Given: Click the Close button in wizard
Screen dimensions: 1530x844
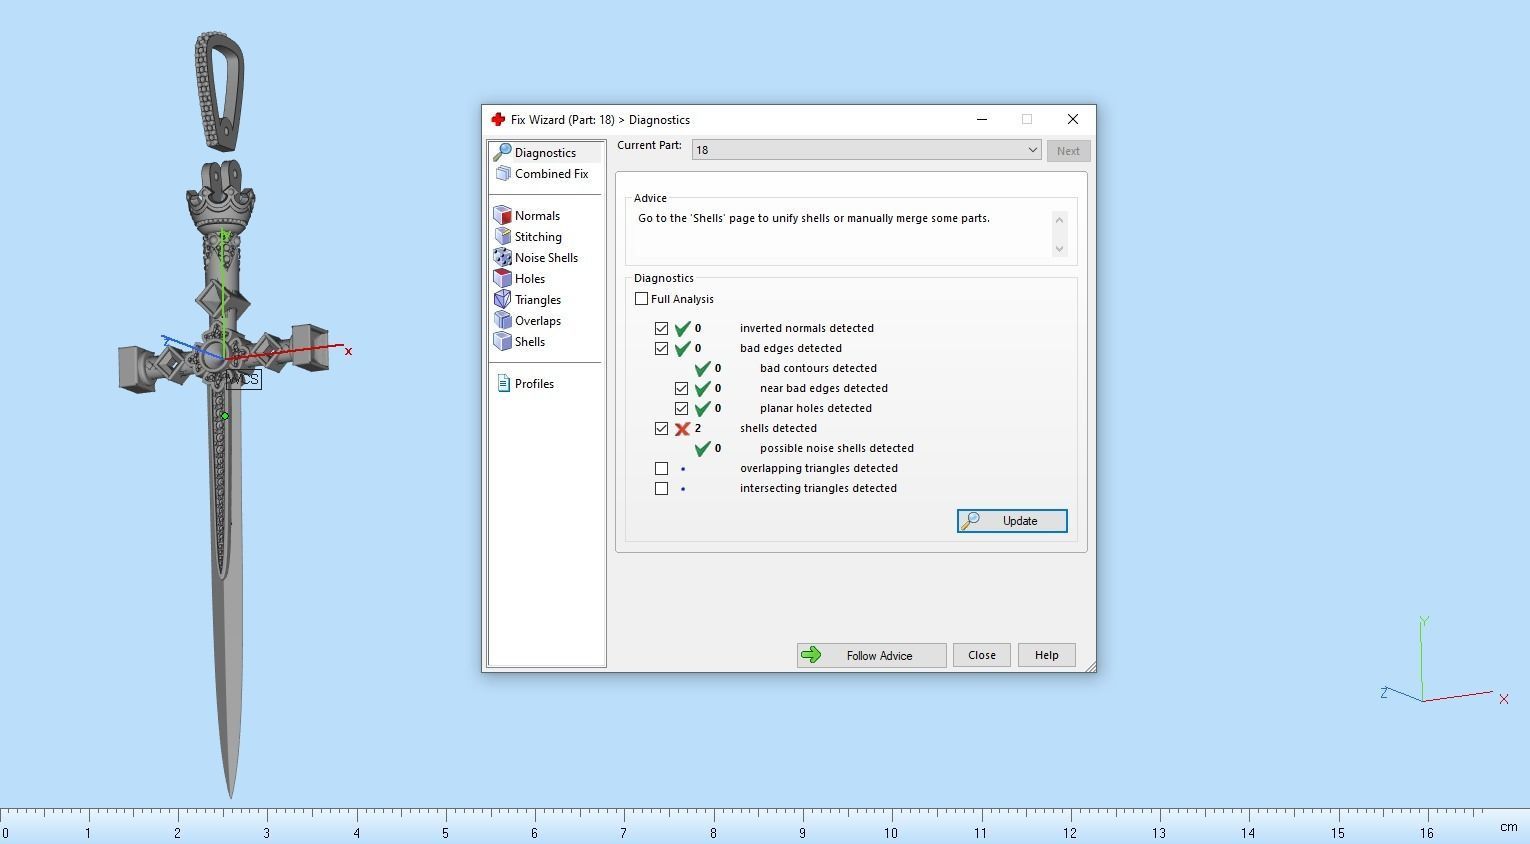Looking at the screenshot, I should pyautogui.click(x=981, y=655).
